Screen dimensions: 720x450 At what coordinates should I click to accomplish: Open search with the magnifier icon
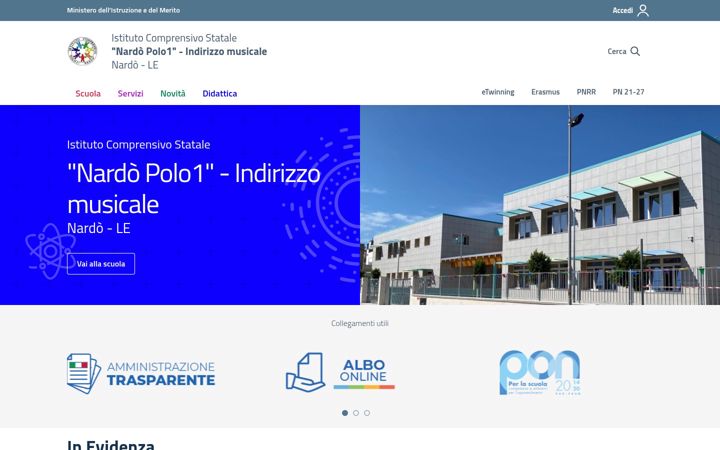tap(635, 51)
